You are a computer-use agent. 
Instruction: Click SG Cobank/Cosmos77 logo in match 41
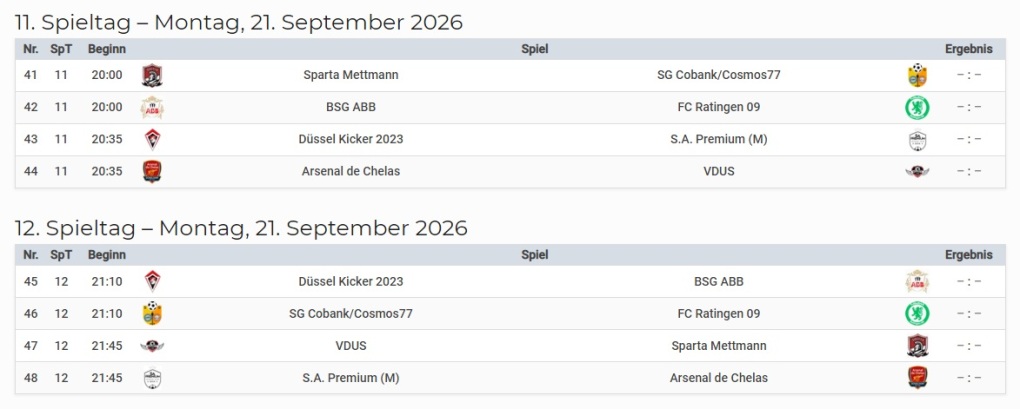tap(917, 75)
